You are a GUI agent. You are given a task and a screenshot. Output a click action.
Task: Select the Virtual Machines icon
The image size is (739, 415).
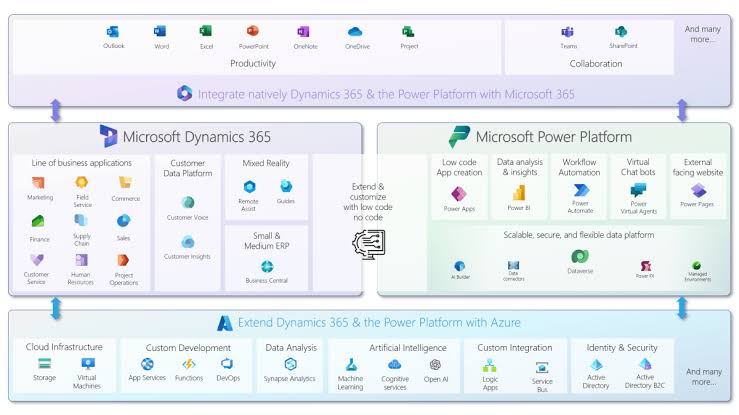(88, 363)
